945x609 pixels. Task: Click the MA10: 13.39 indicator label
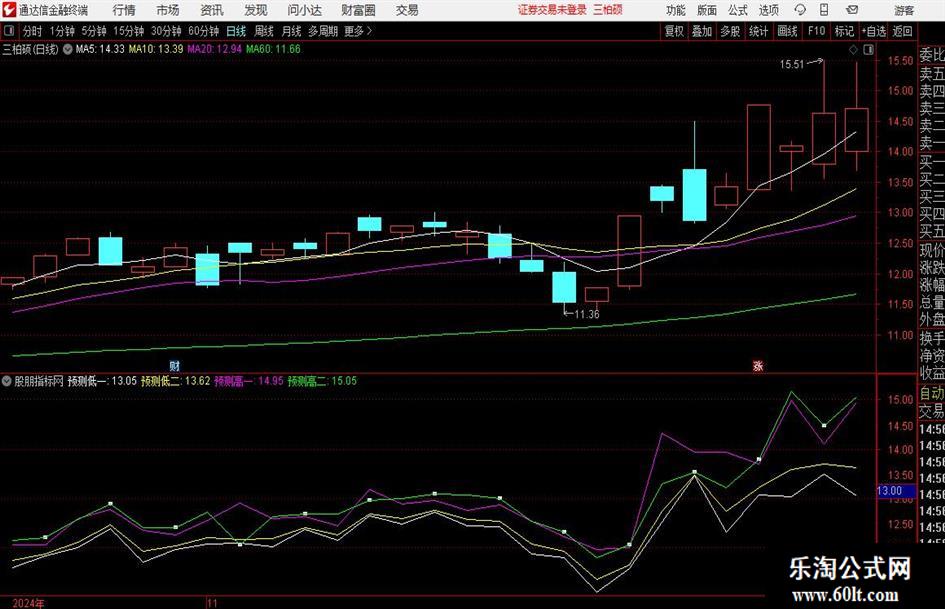155,49
